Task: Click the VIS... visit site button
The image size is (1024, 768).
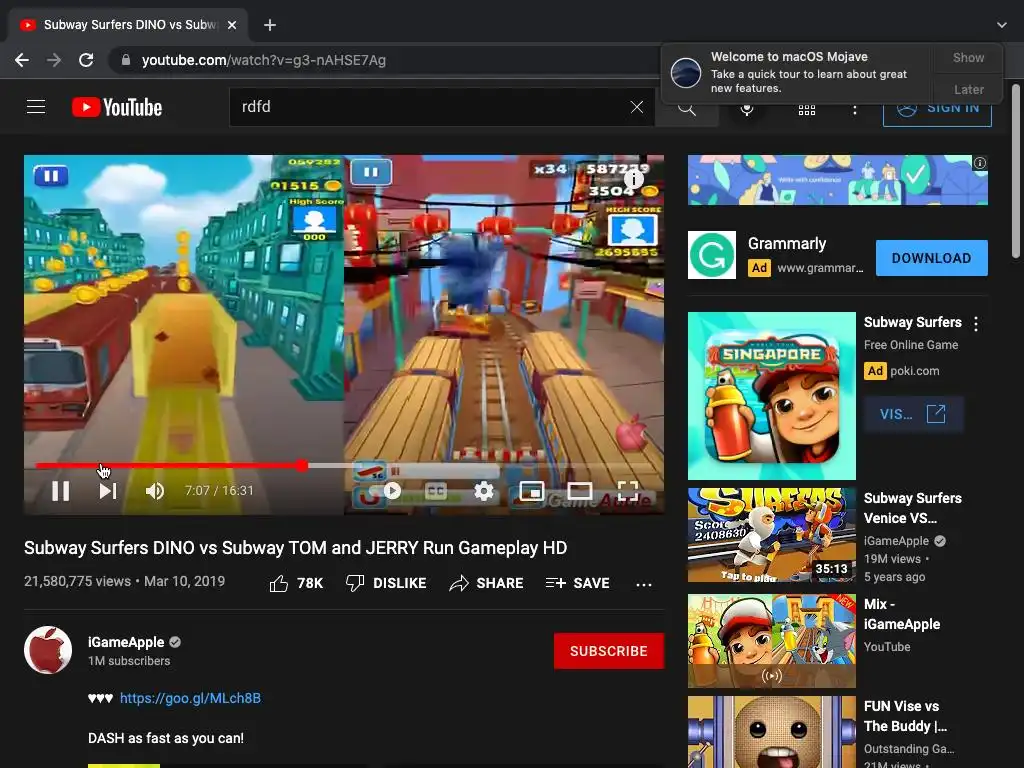Action: coord(913,414)
